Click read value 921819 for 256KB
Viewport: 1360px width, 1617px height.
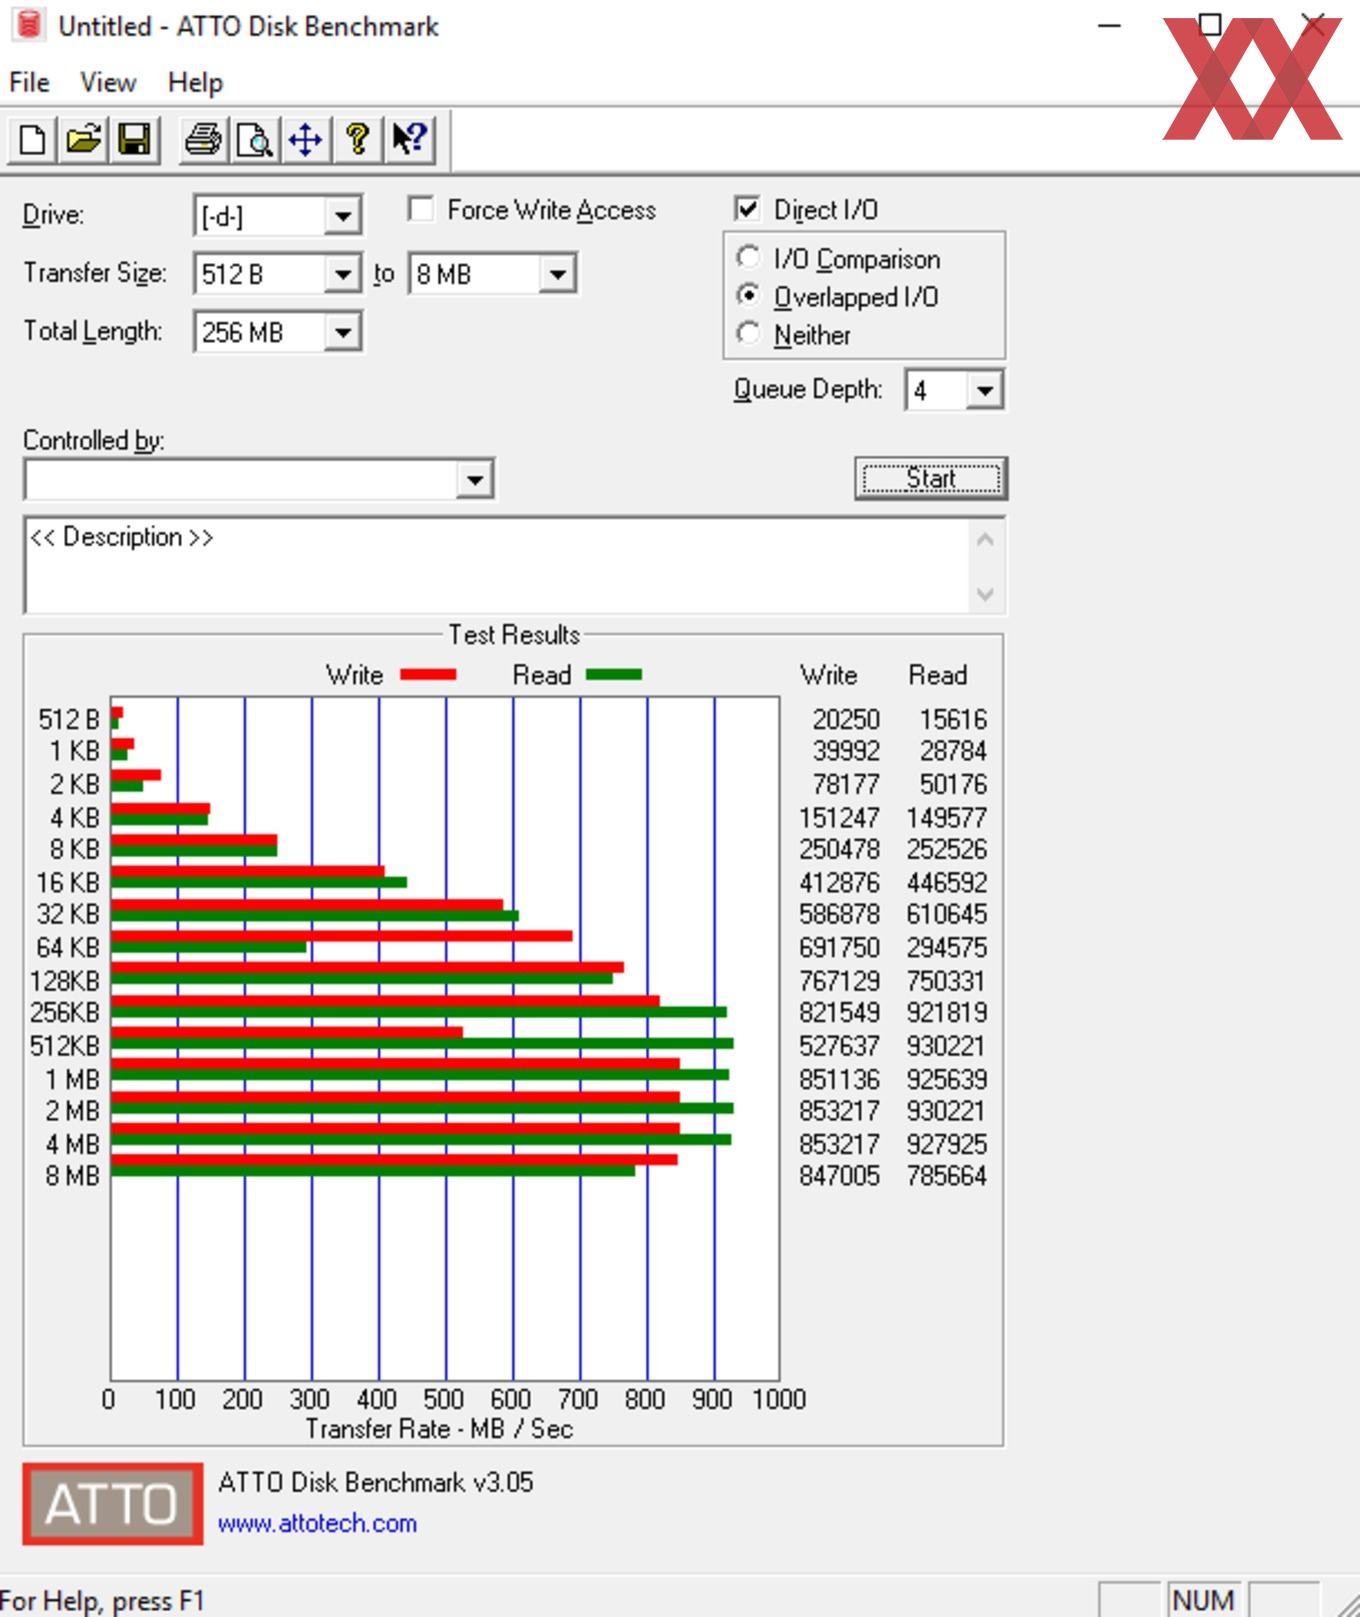click(947, 1013)
